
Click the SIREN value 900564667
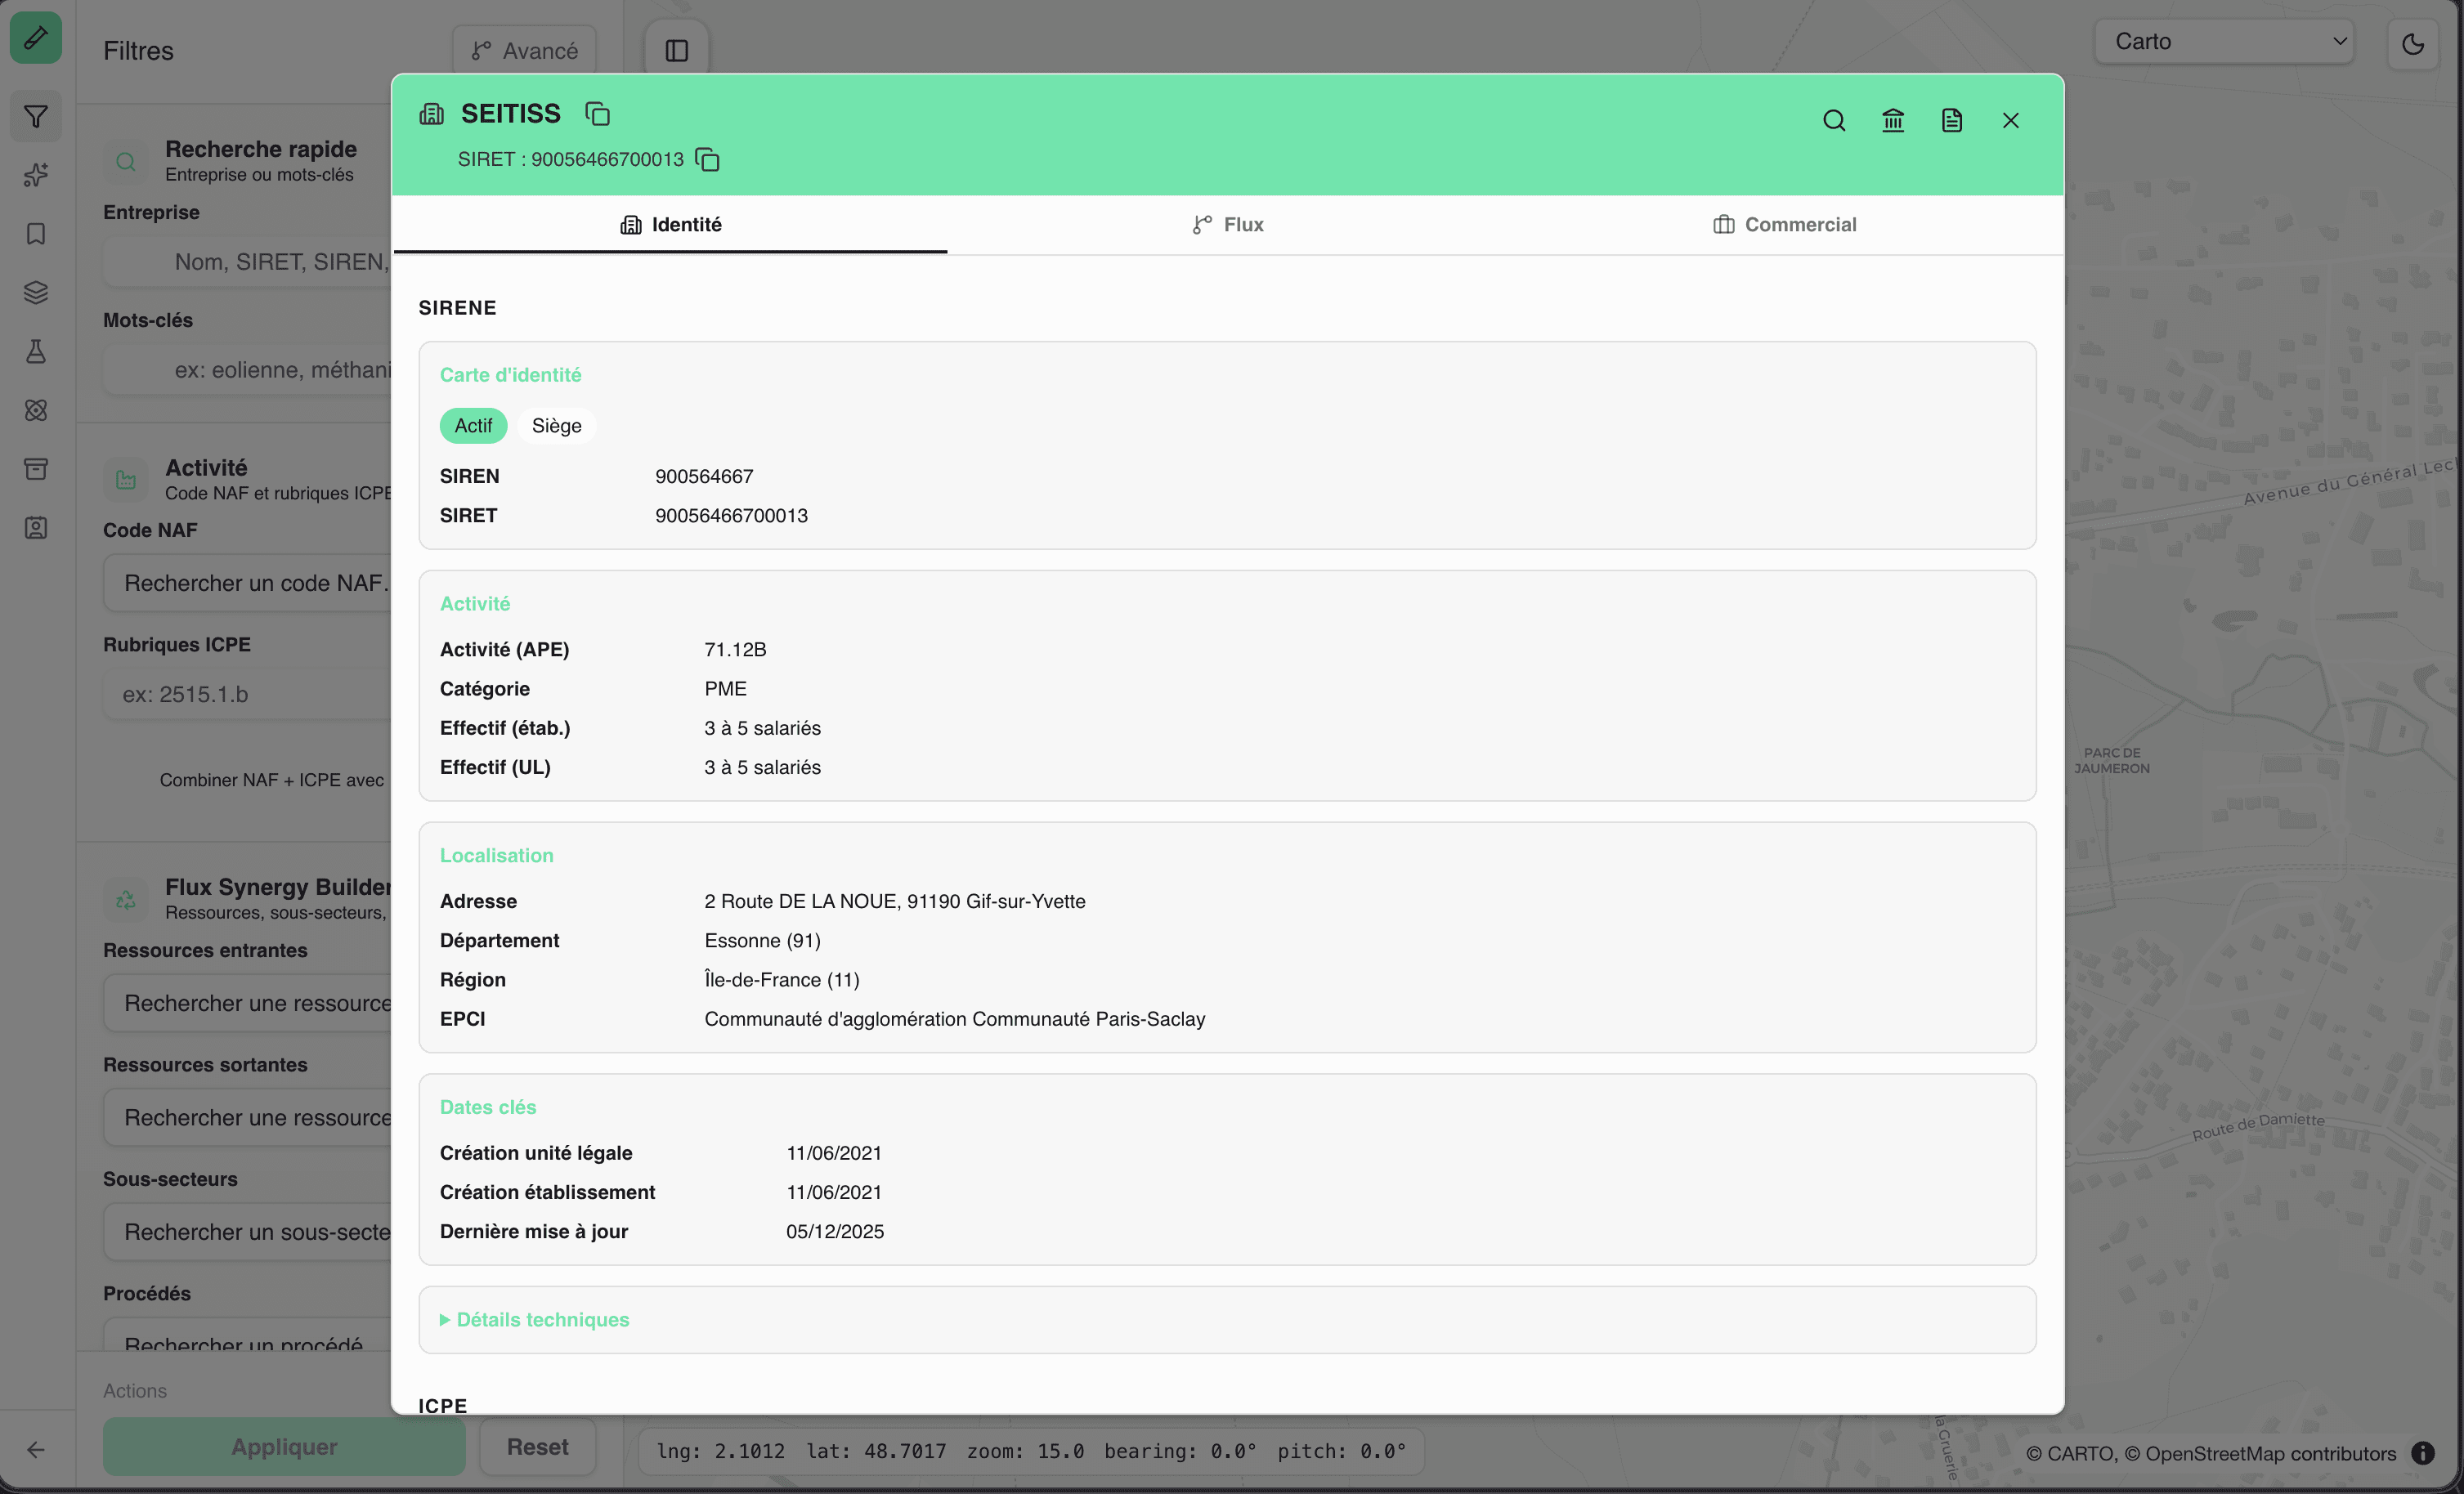pos(704,477)
